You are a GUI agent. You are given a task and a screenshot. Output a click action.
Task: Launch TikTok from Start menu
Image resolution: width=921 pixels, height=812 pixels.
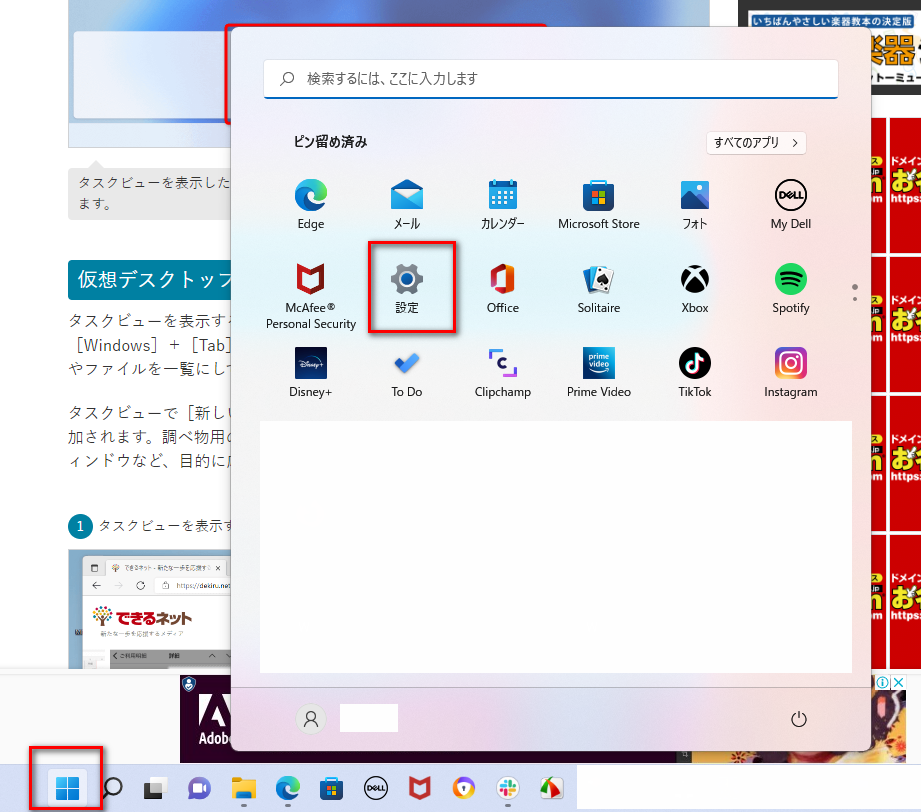[x=695, y=373]
